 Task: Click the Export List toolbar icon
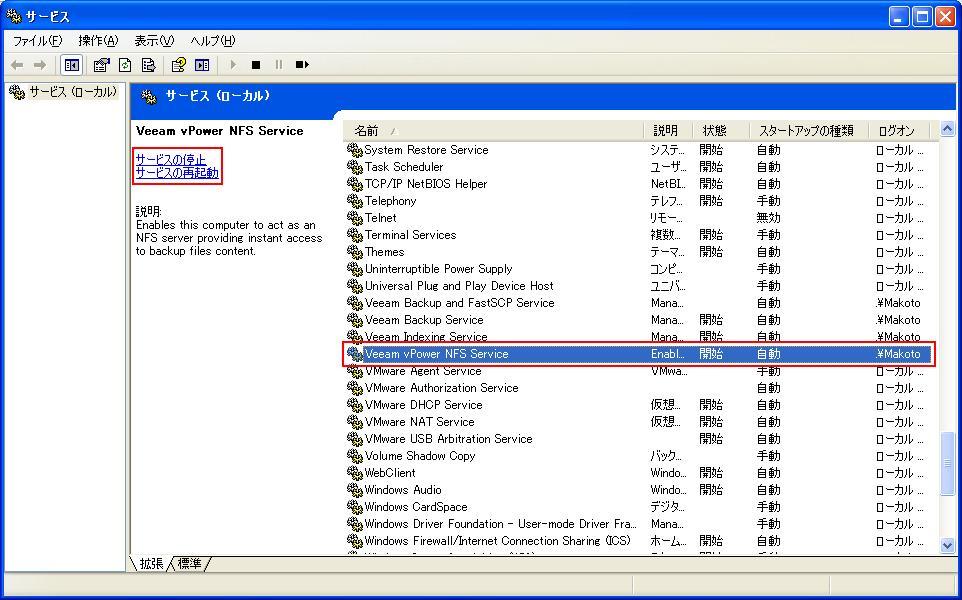(x=148, y=64)
